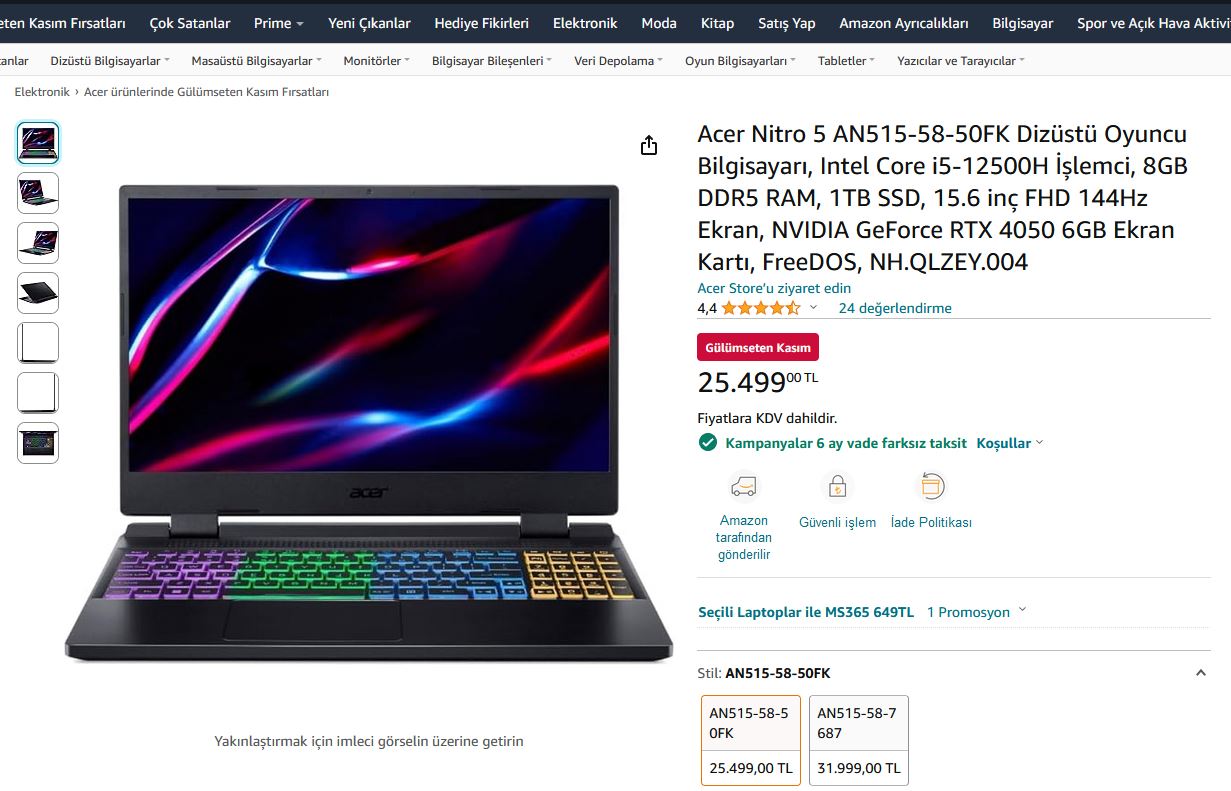
Task: Visit the Acer Store link
Action: coord(774,288)
